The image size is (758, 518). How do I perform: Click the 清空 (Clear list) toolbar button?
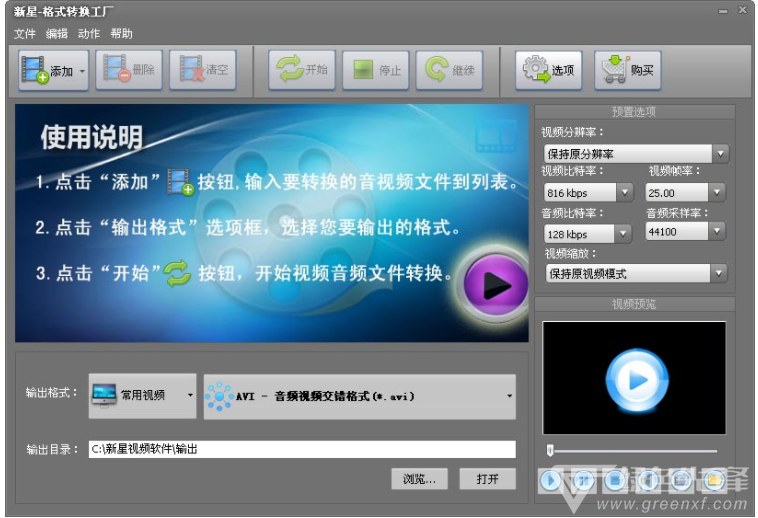(x=203, y=71)
